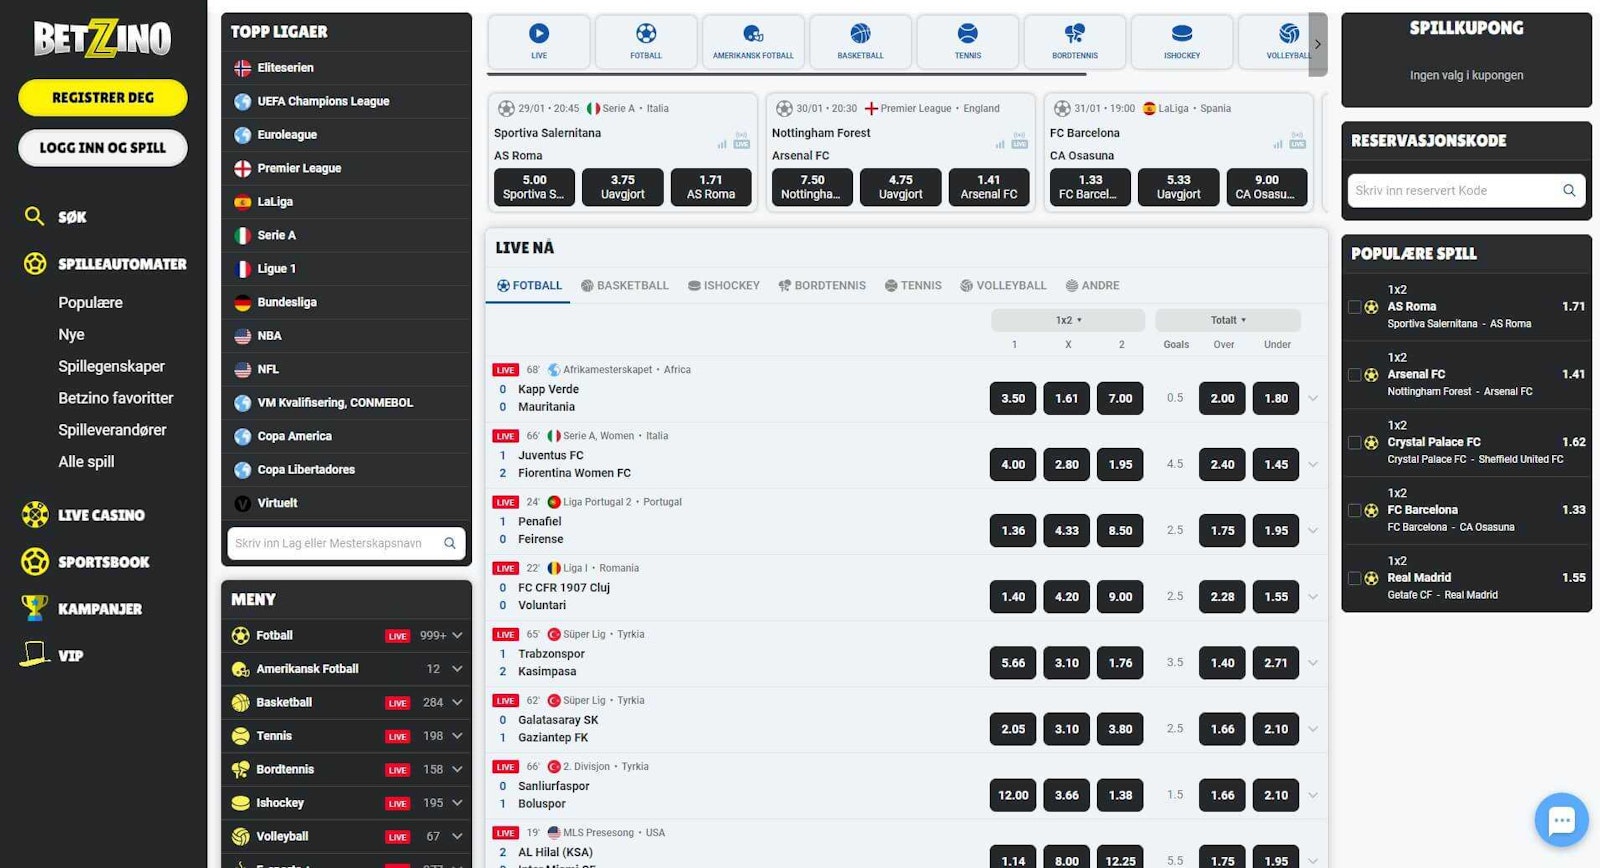1600x868 pixels.
Task: Select the Live play icon tile
Action: pyautogui.click(x=539, y=41)
